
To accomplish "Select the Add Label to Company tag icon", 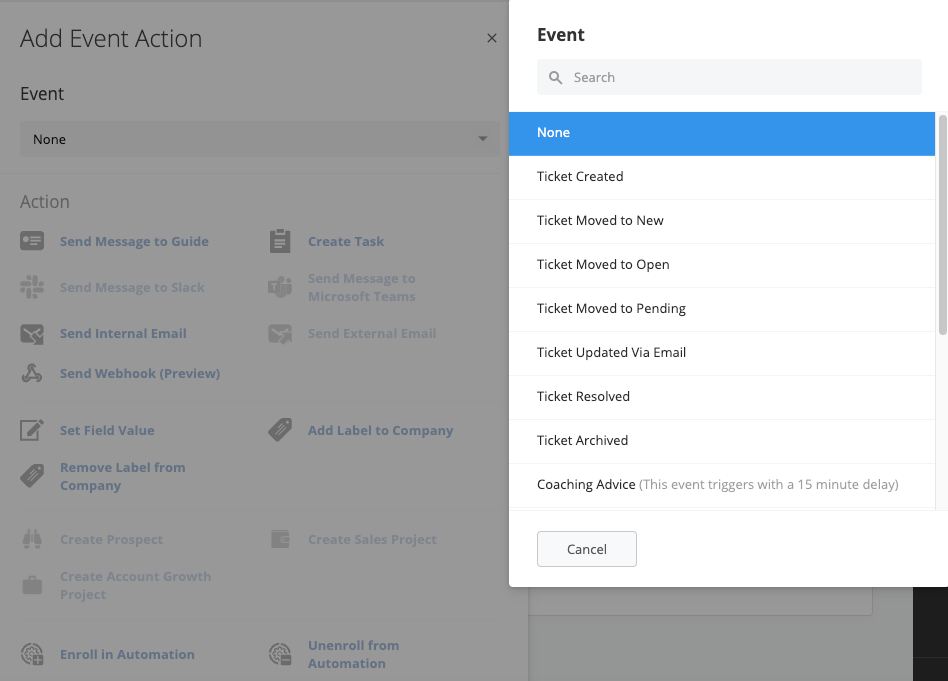I will pos(280,430).
